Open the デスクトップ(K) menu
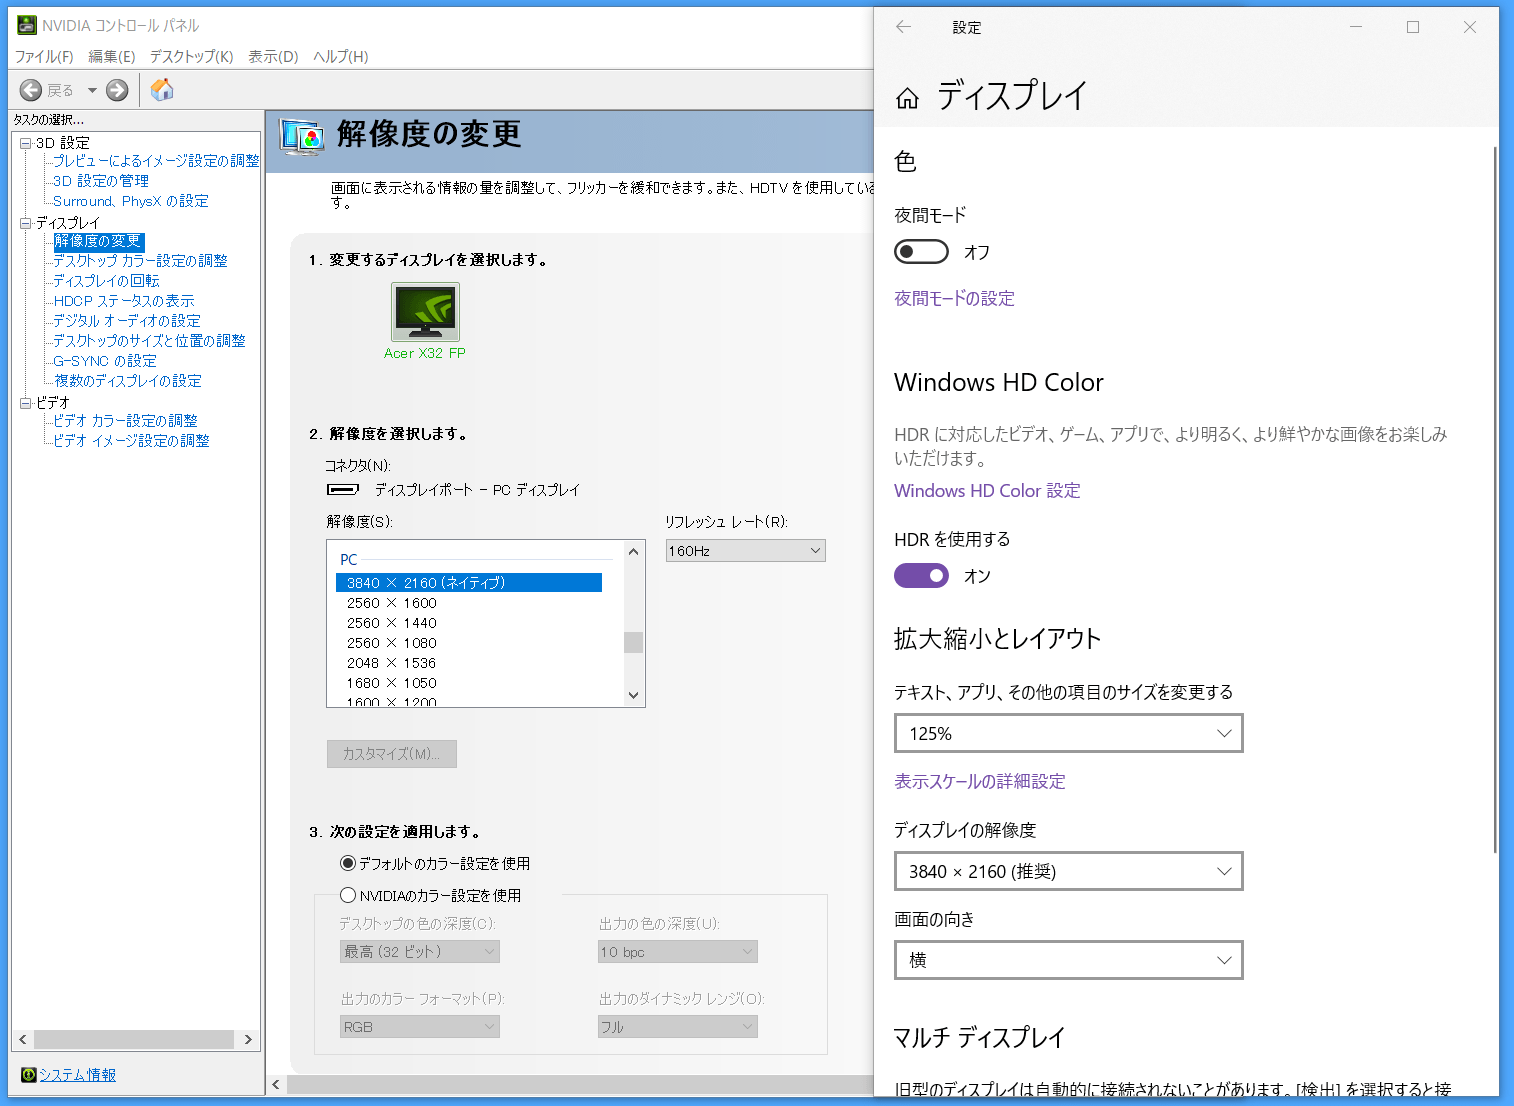1514x1106 pixels. 192,57
